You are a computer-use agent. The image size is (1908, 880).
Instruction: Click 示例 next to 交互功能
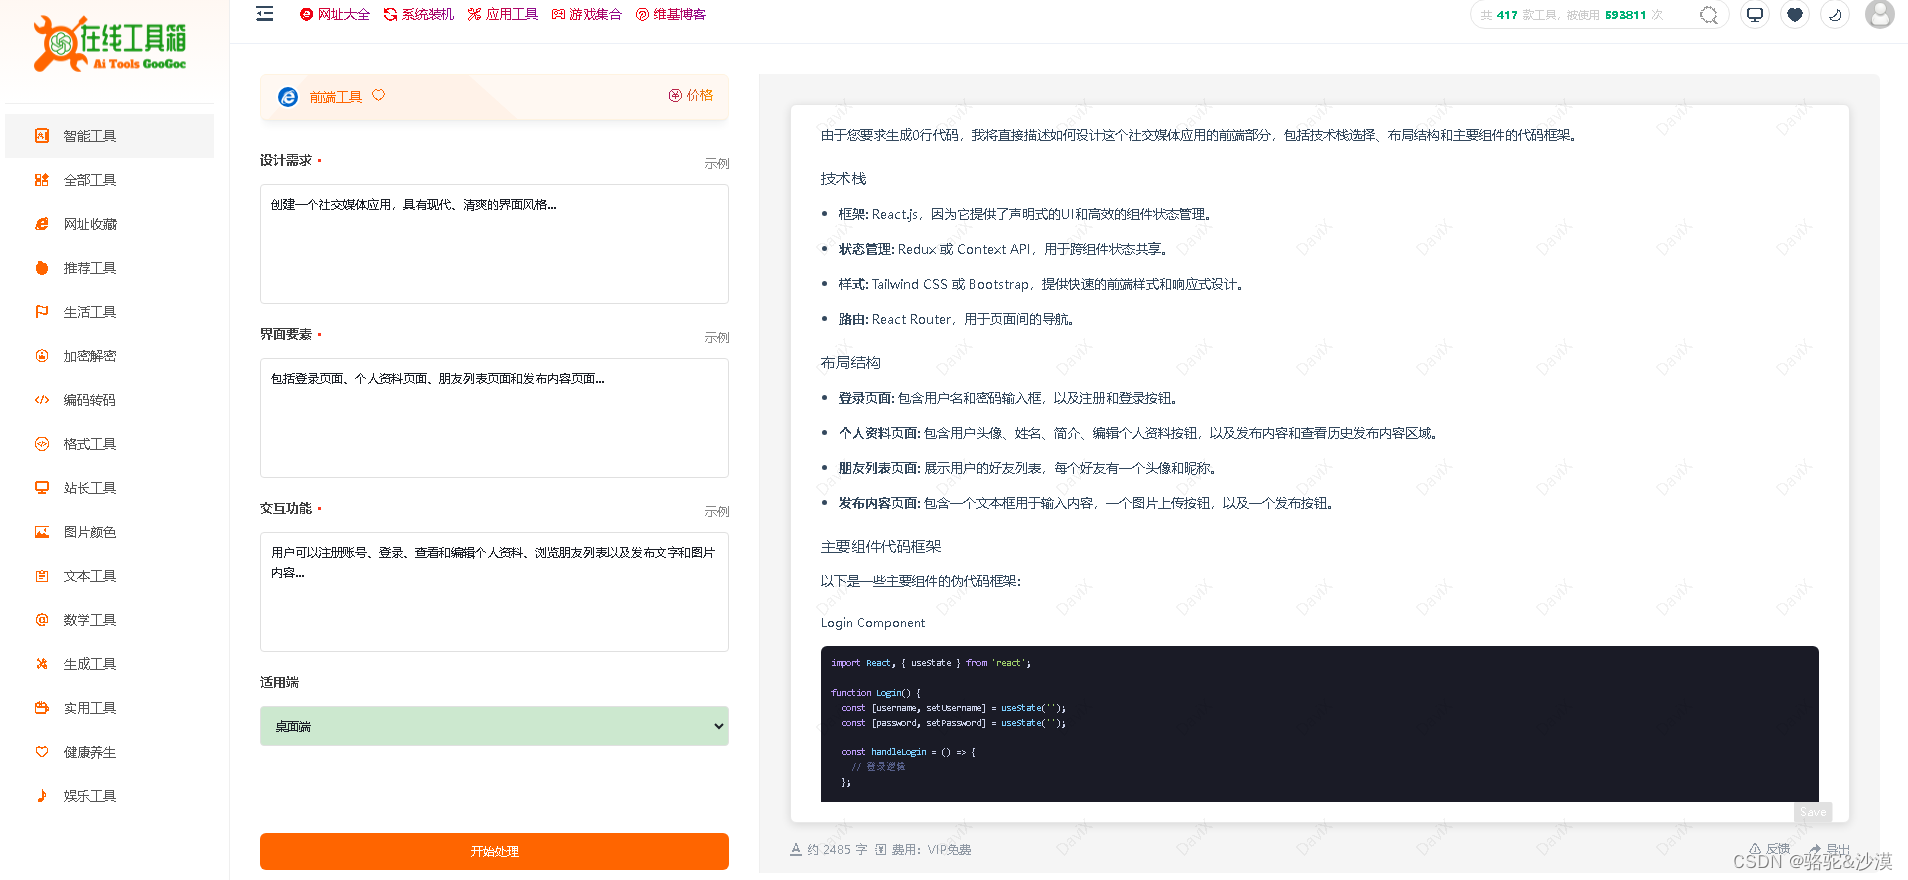tap(717, 511)
